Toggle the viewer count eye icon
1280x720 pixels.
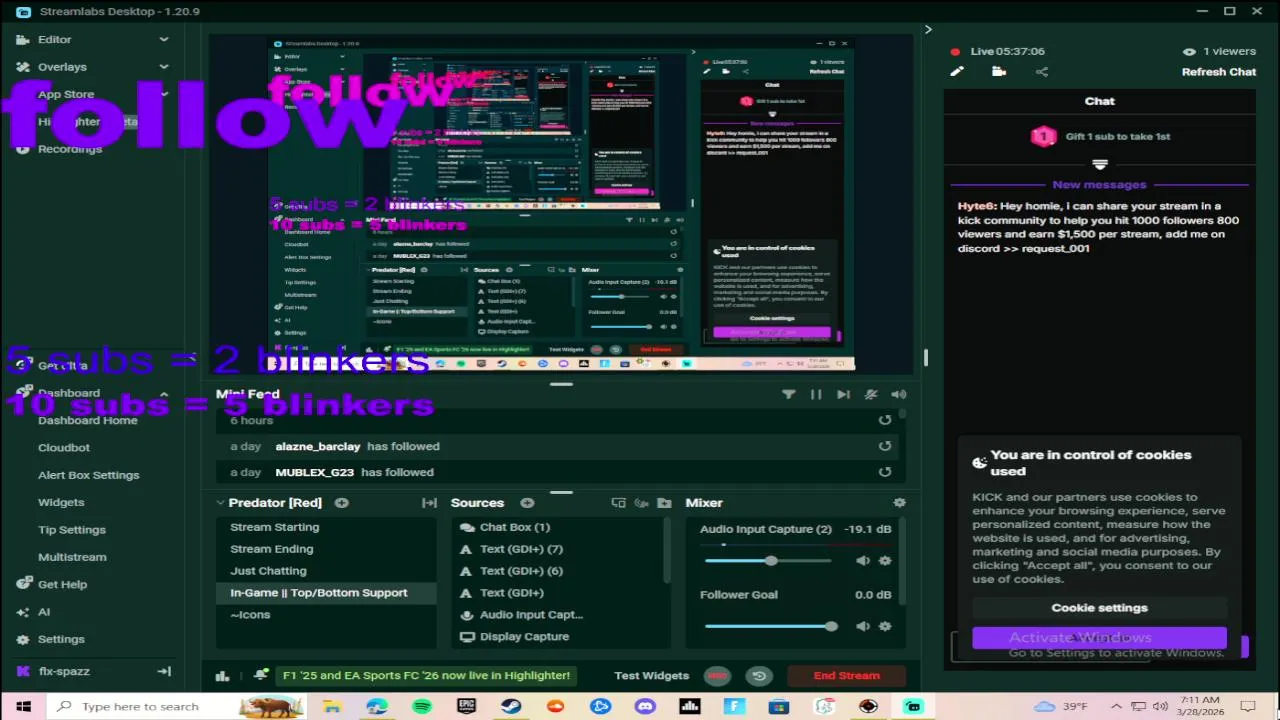(1189, 51)
